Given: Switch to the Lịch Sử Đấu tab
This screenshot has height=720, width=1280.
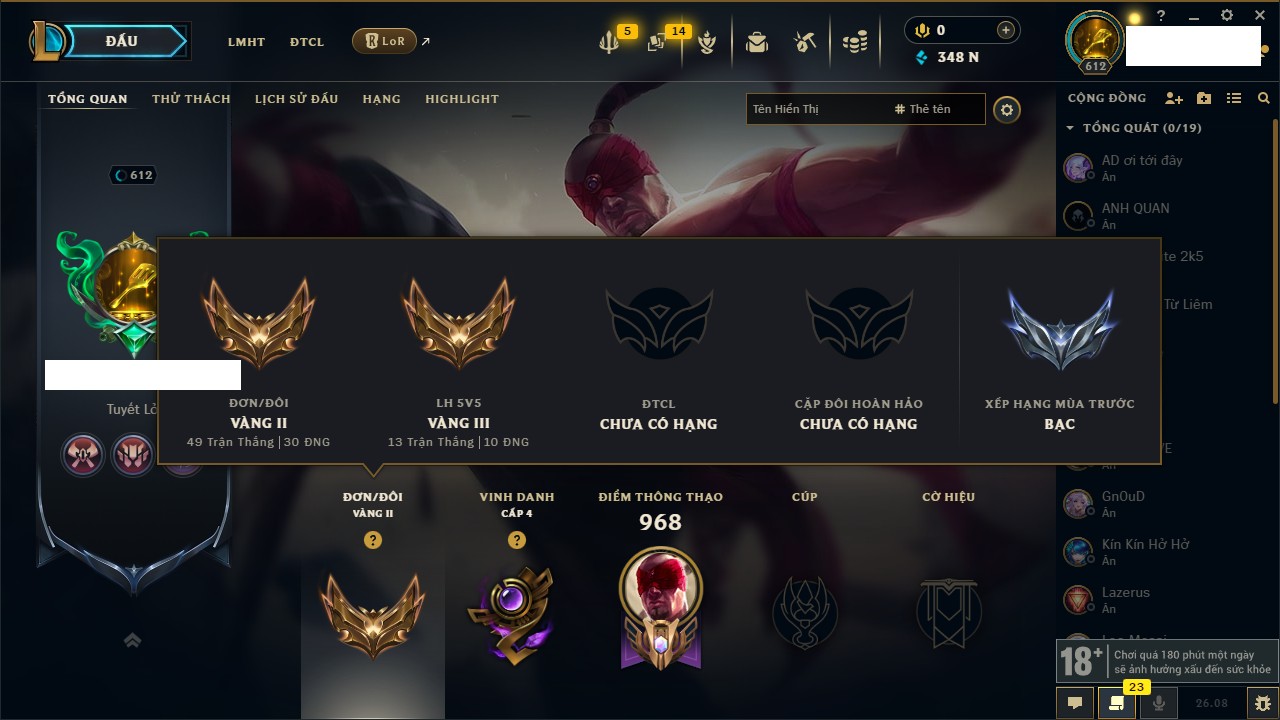Looking at the screenshot, I should click(x=296, y=99).
